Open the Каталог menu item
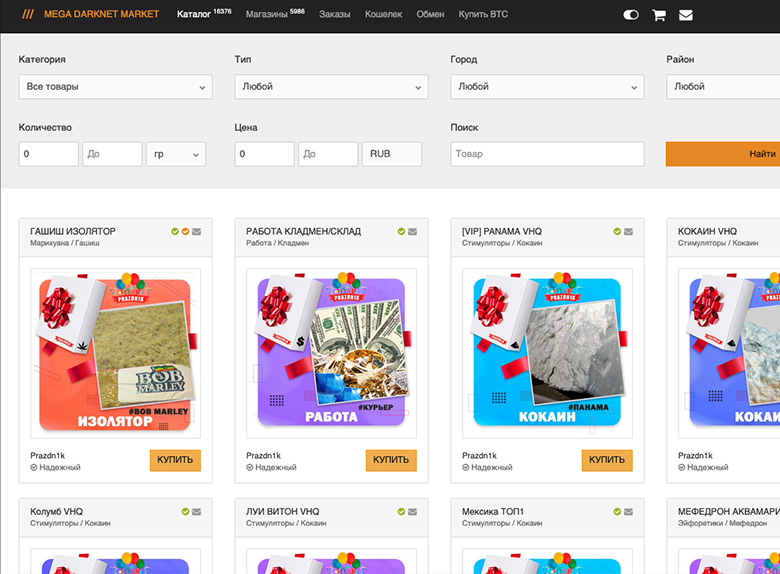Image resolution: width=780 pixels, height=574 pixels. tap(204, 14)
